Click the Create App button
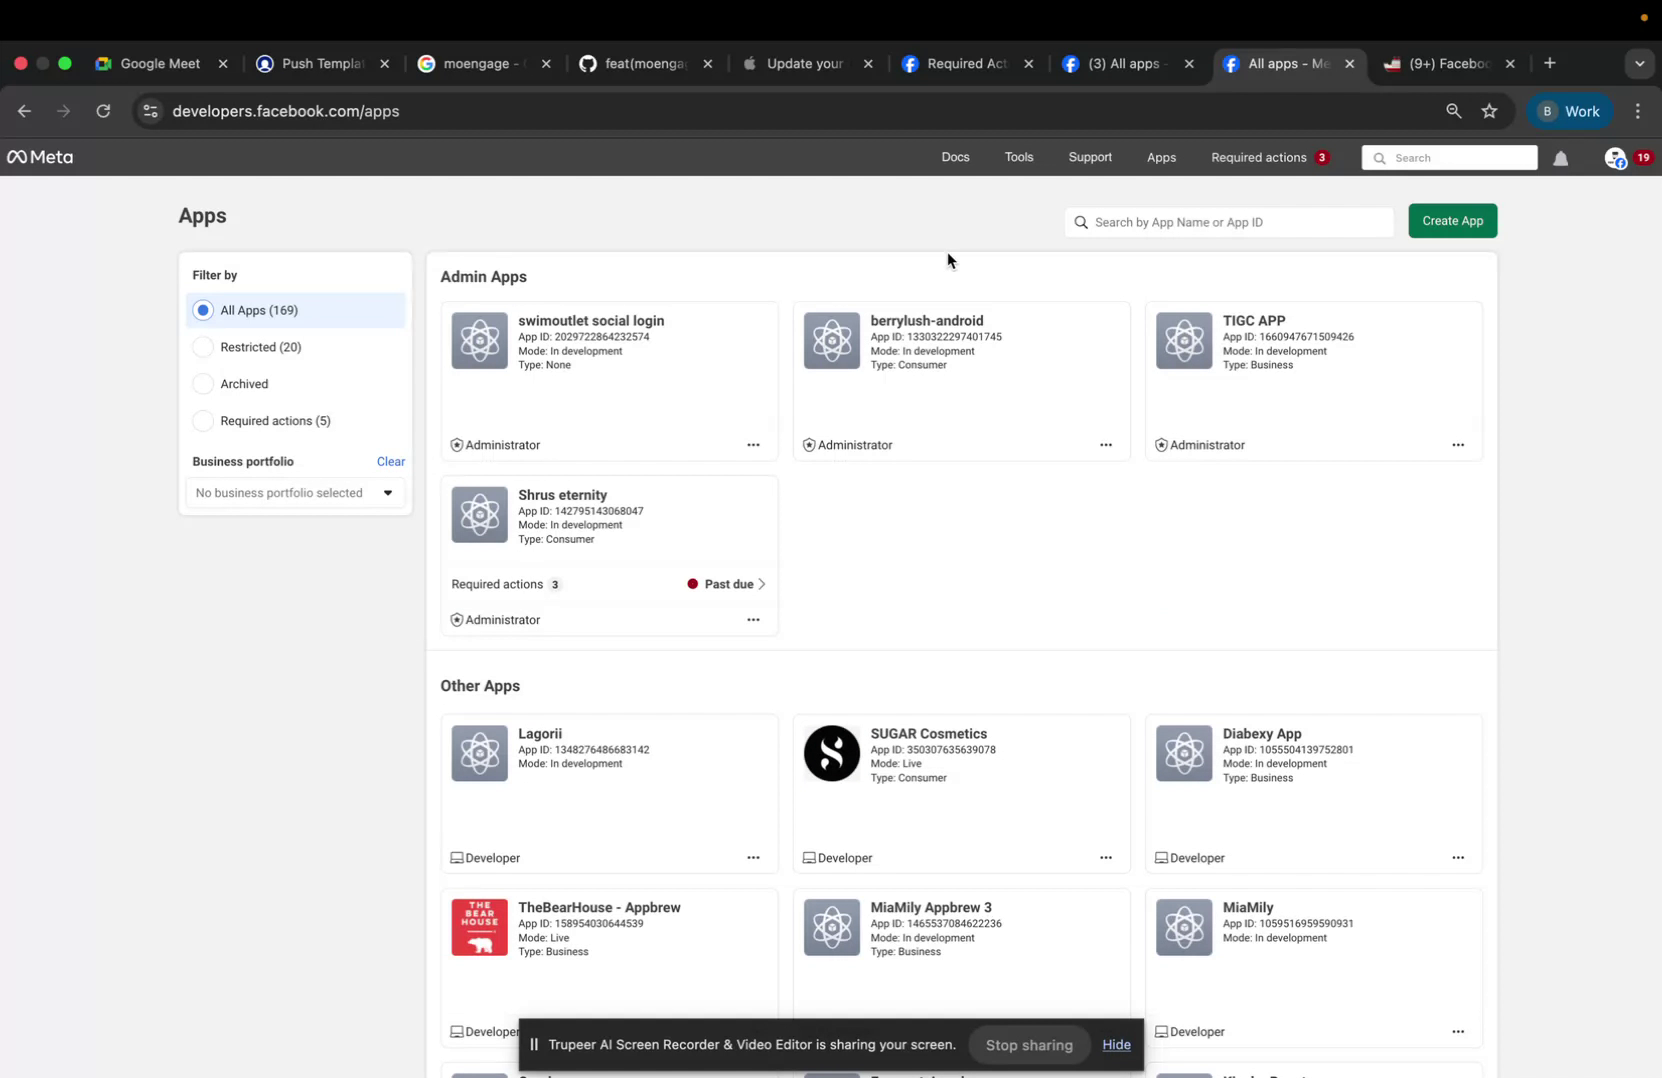The height and width of the screenshot is (1078, 1662). 1452,221
